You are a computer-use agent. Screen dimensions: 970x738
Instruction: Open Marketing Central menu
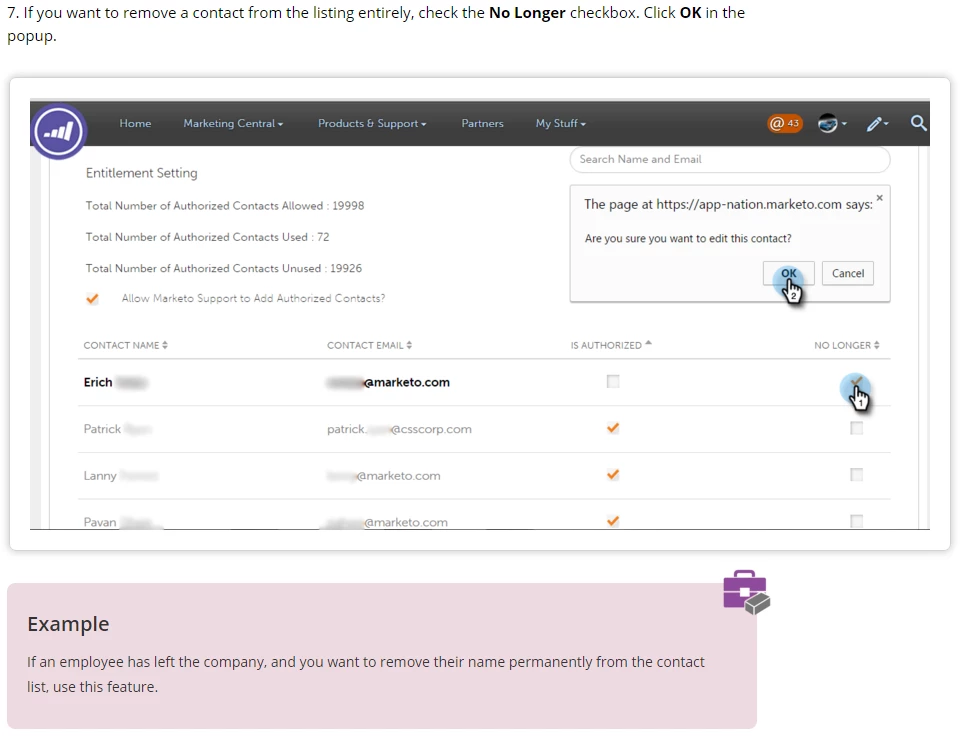(233, 123)
